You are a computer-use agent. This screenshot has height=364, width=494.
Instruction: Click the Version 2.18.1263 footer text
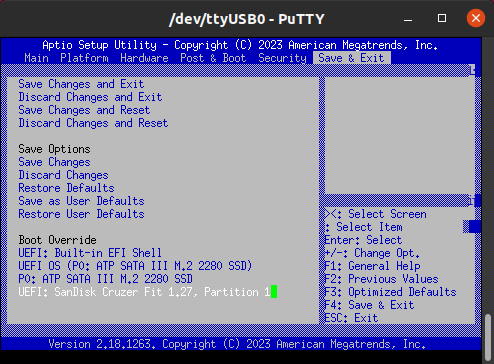[x=237, y=344]
